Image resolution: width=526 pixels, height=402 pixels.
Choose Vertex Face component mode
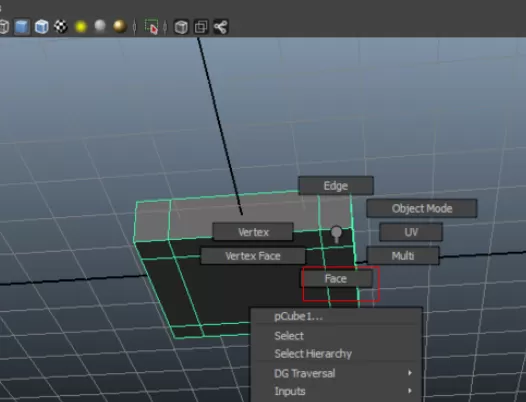[253, 256]
